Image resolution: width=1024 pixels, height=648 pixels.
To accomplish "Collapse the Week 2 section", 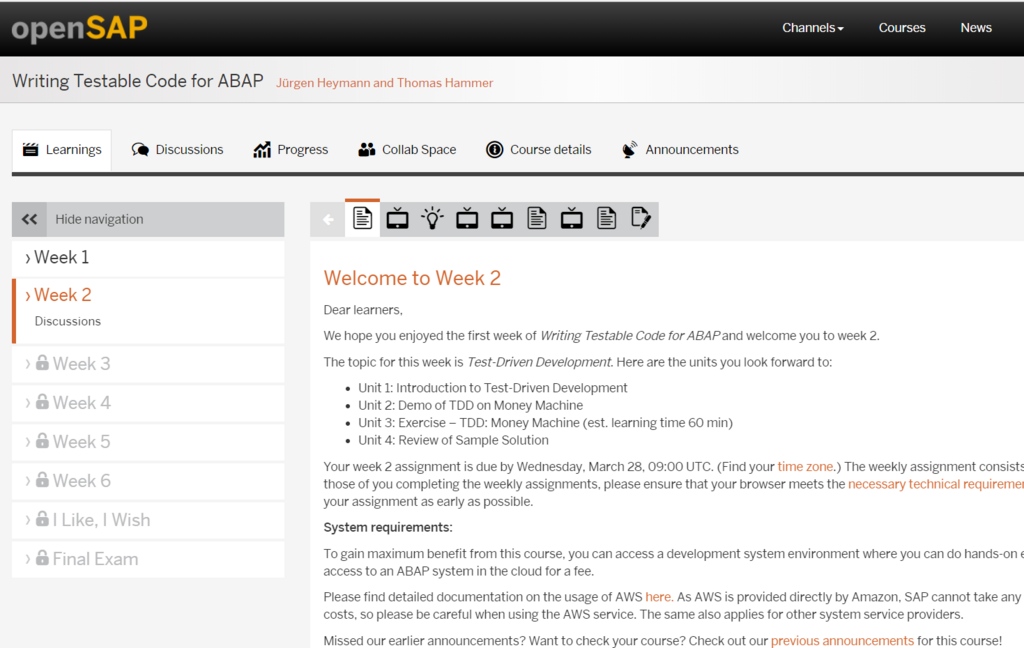I will point(63,295).
